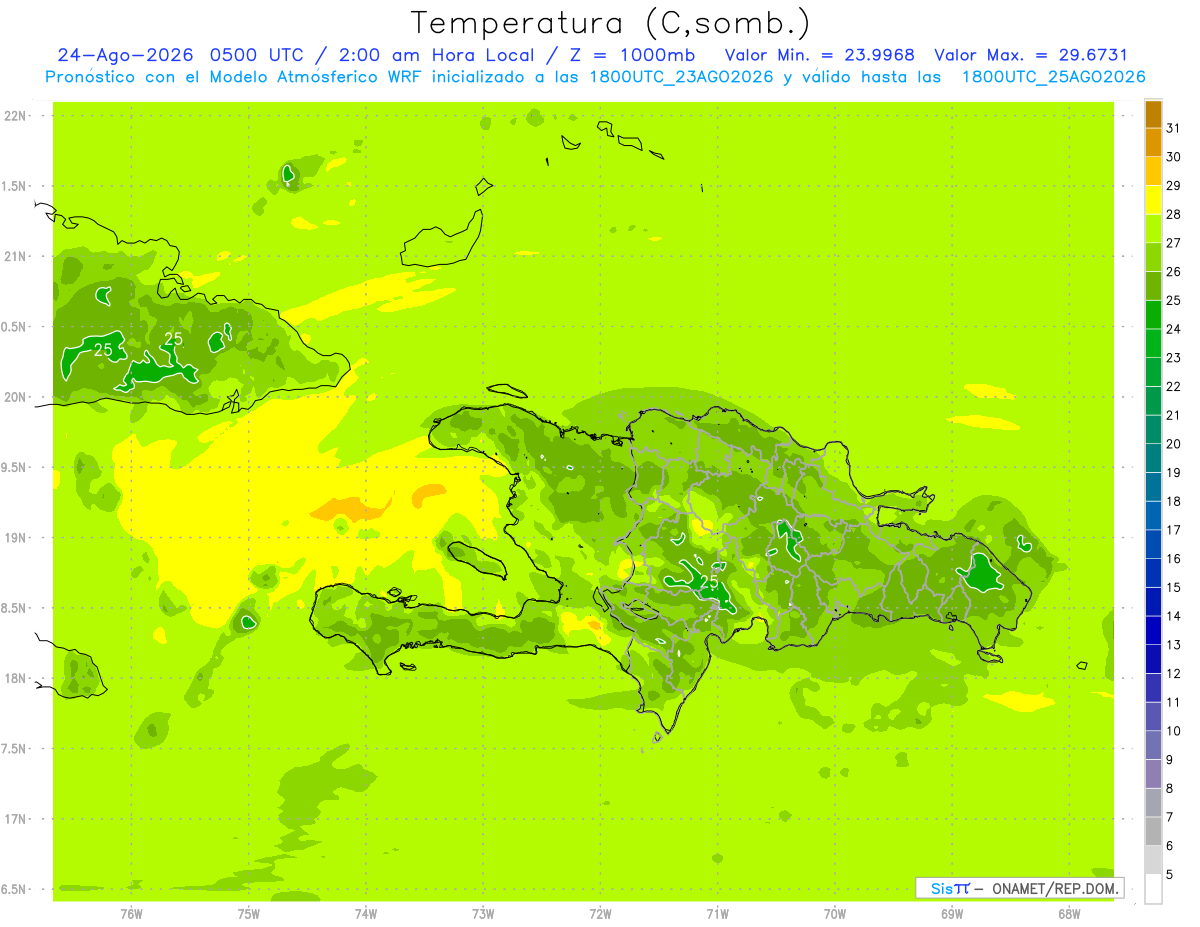Screen dimensions: 1200x927
Task: Click the 25 contour label over Cuba
Action: (x=103, y=350)
